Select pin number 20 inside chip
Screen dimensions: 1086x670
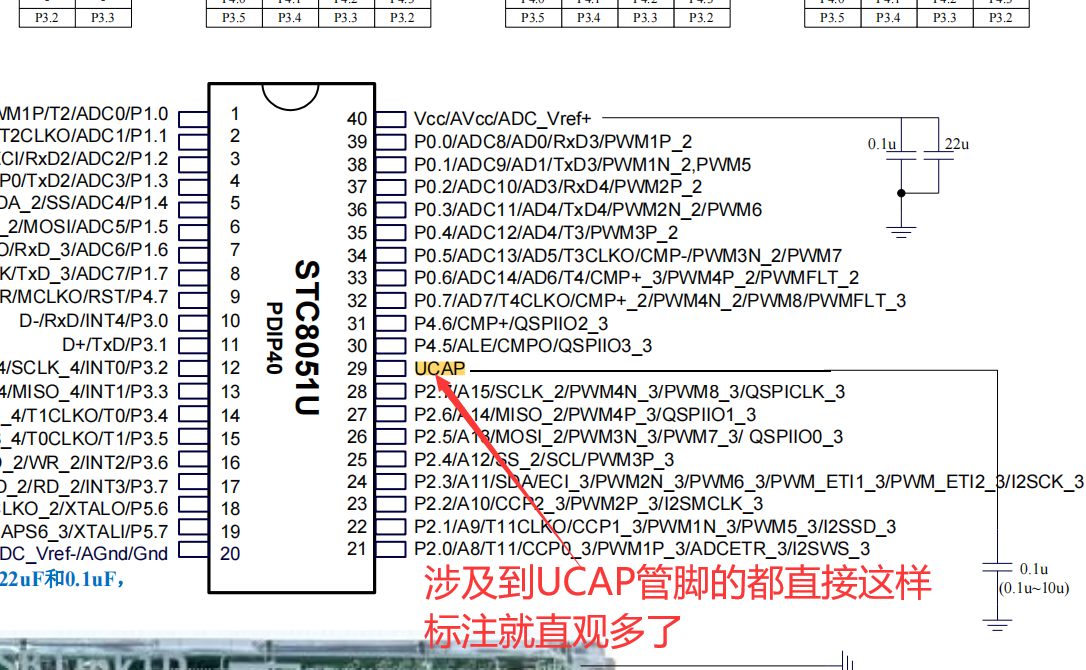230,554
